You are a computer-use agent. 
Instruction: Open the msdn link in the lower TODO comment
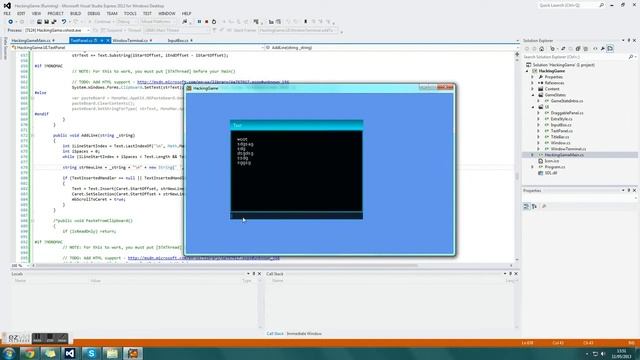pyautogui.click(x=204, y=258)
